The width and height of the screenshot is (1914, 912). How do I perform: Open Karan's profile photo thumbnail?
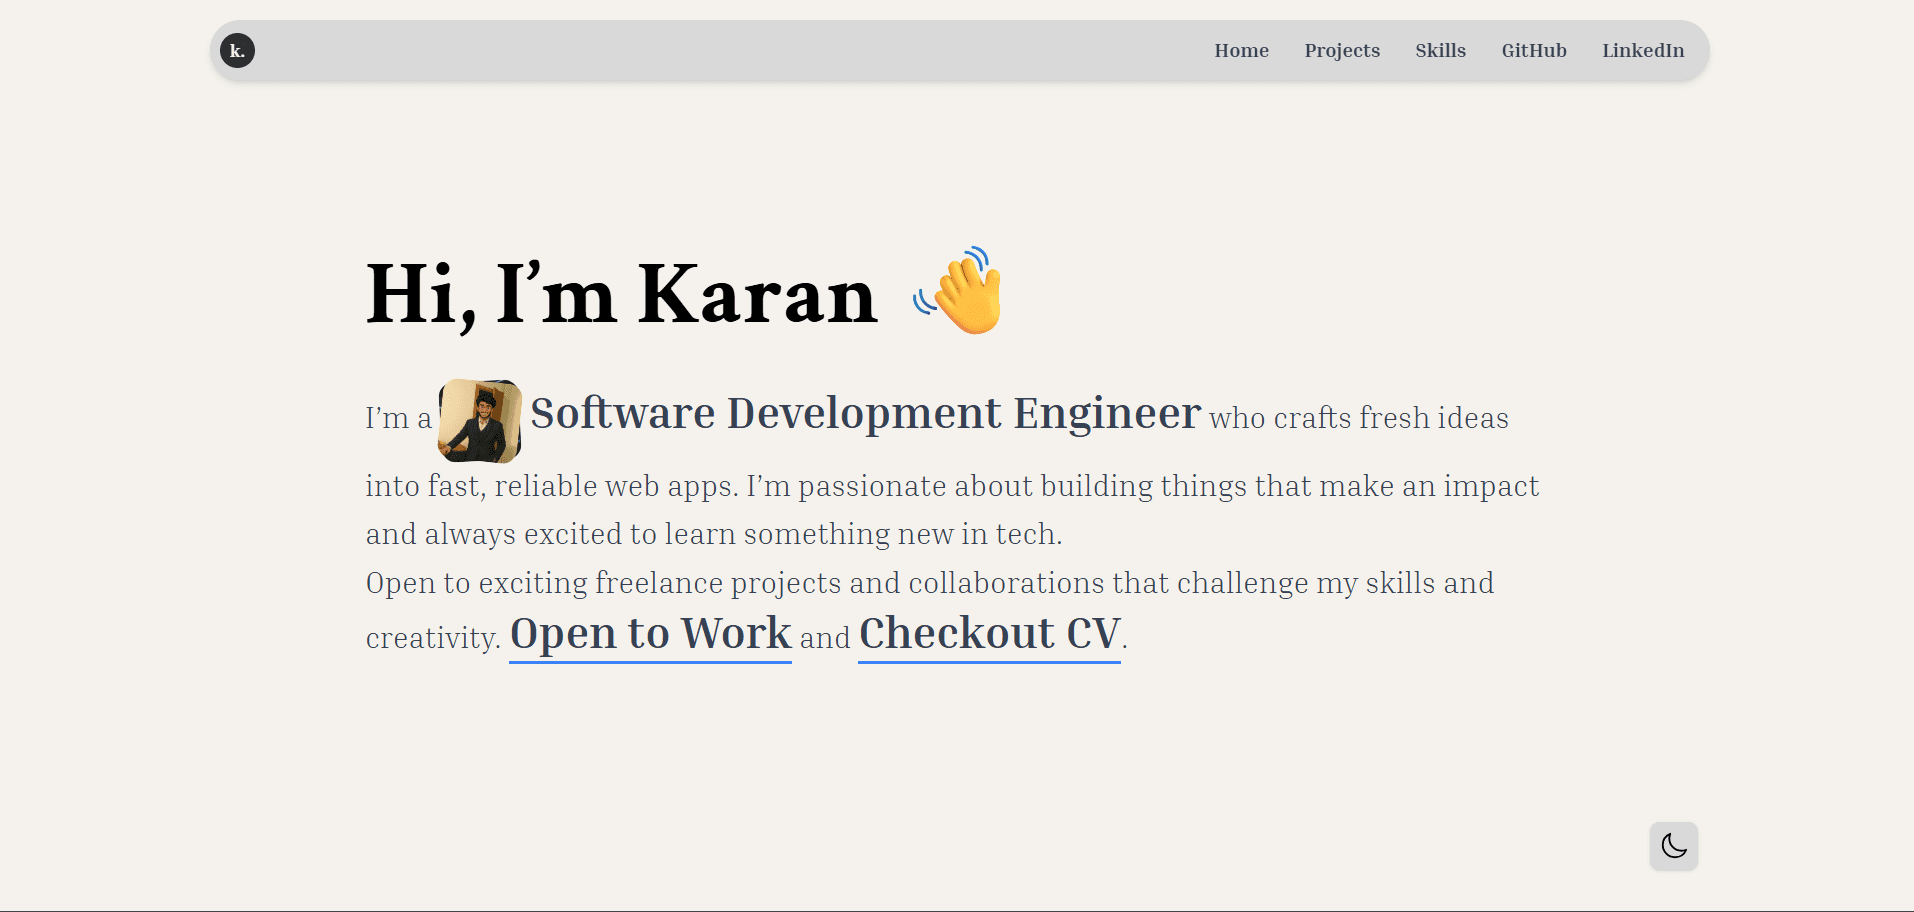480,421
